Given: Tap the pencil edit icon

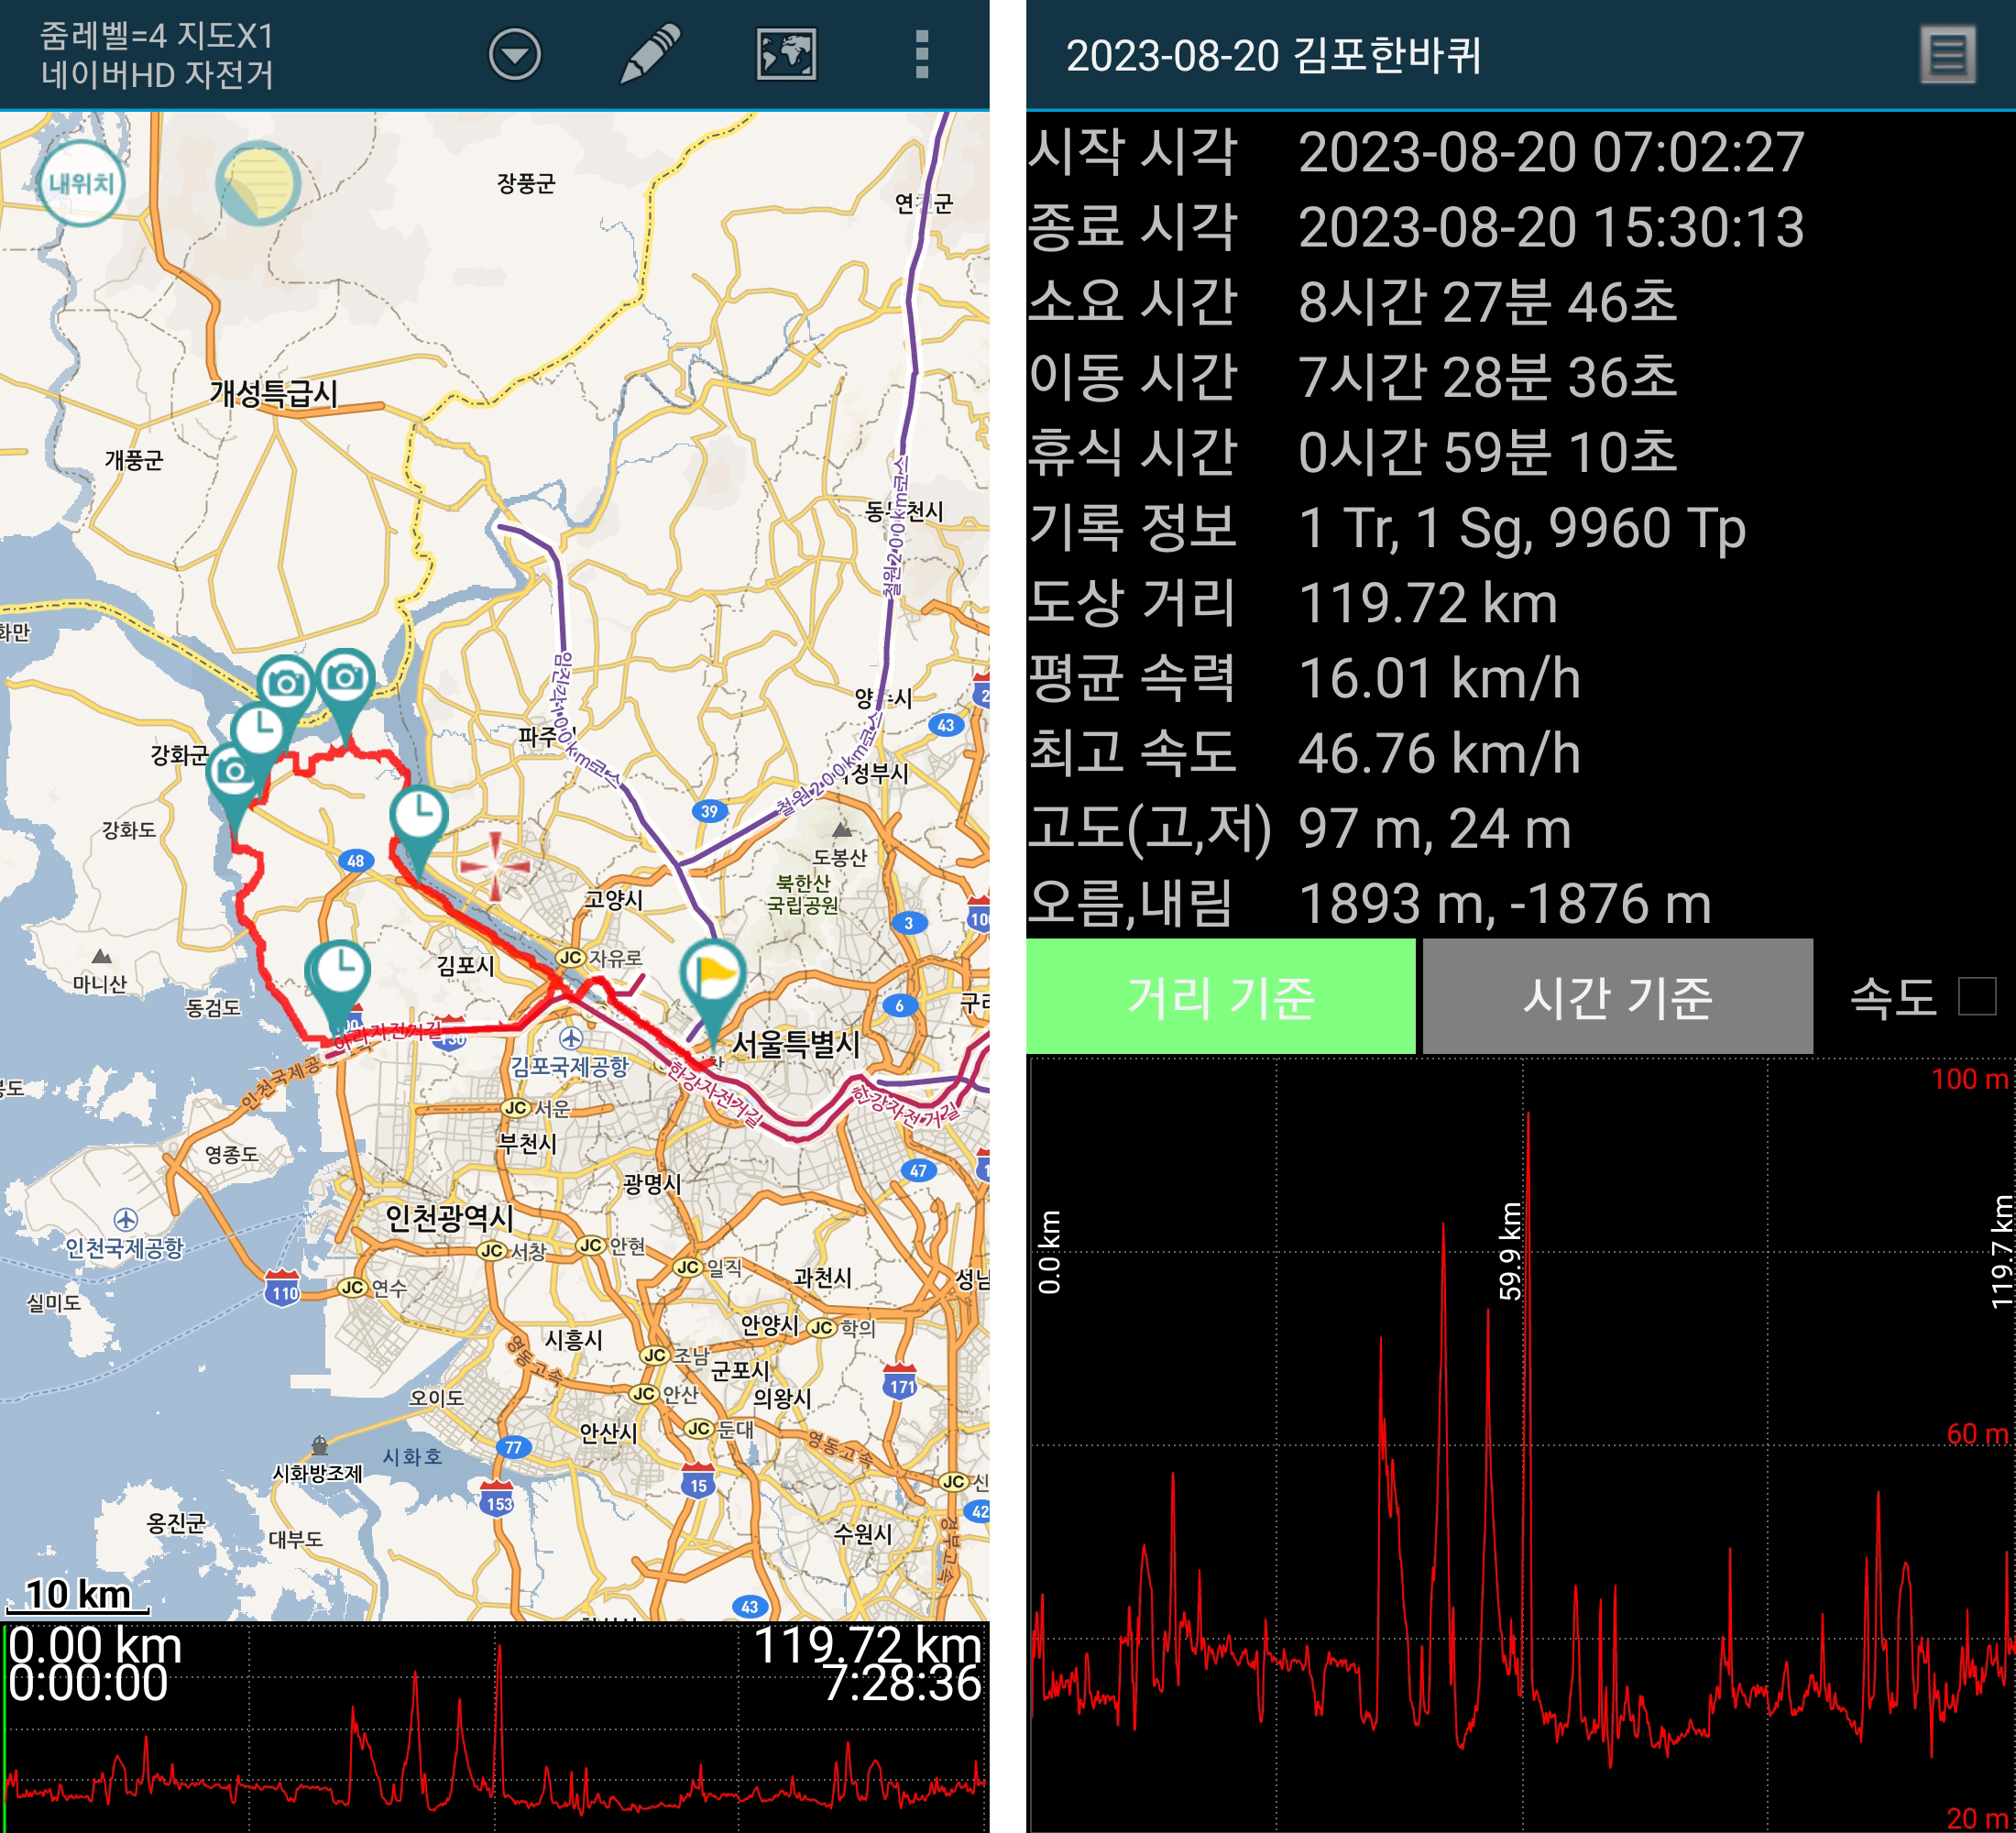Looking at the screenshot, I should coord(650,54).
